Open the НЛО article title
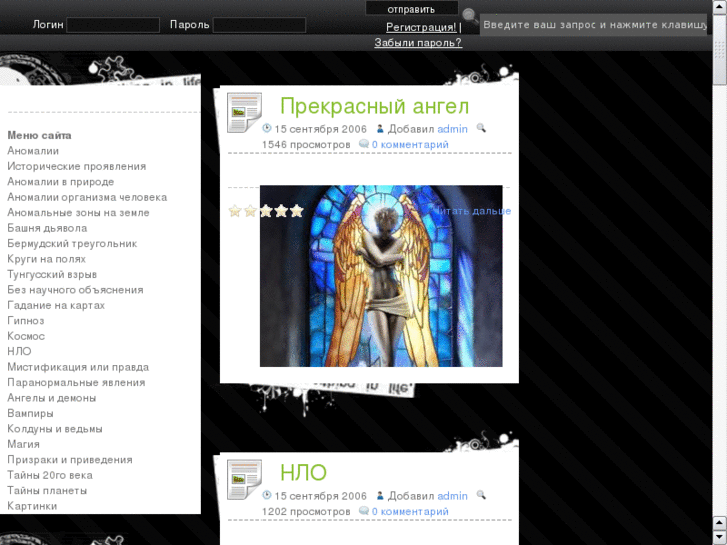This screenshot has height=545, width=727. tap(303, 473)
